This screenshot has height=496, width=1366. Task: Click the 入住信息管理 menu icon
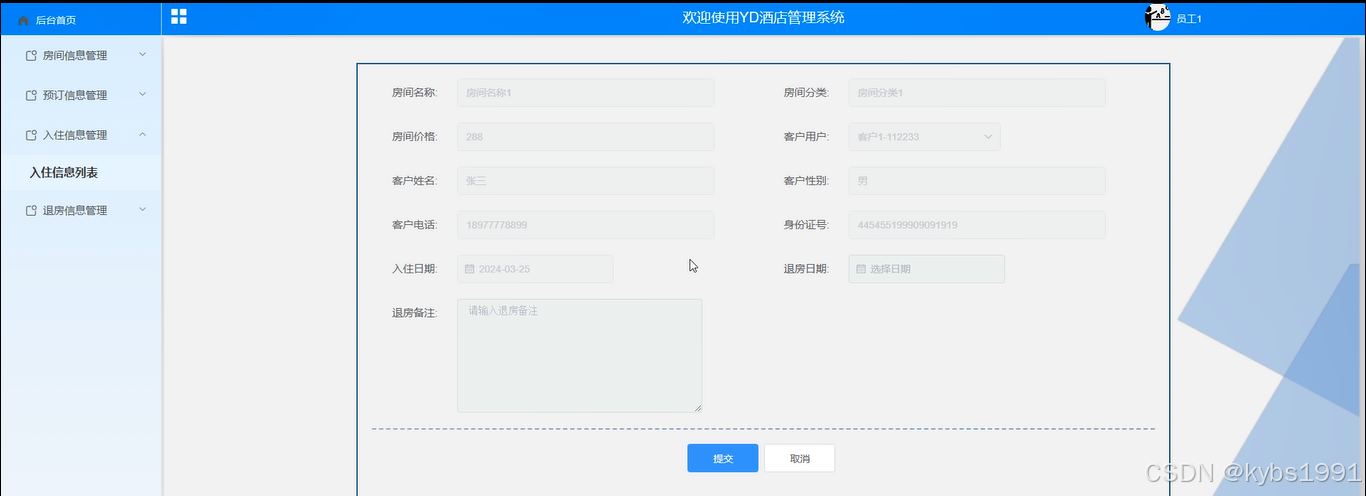32,135
